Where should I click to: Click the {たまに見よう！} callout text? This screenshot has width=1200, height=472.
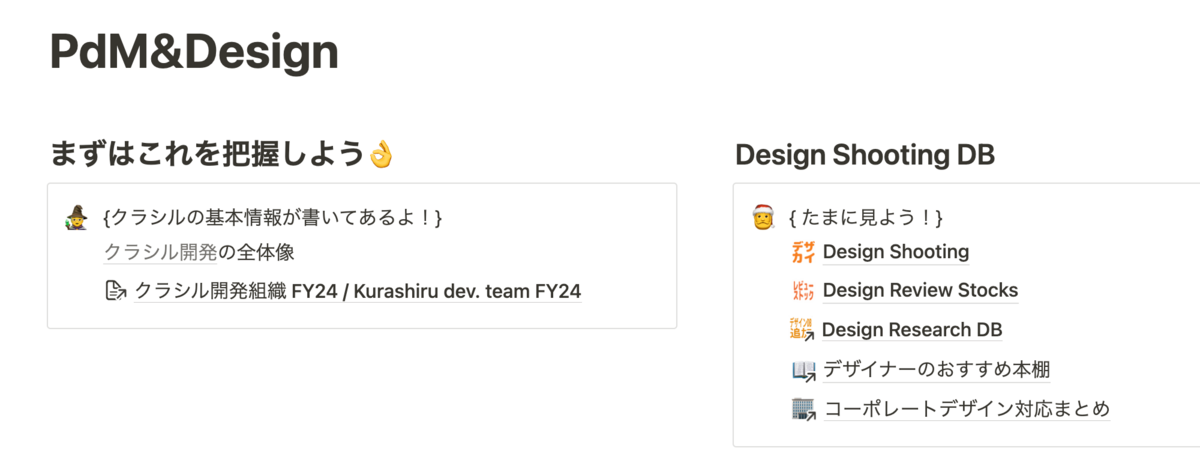(866, 216)
